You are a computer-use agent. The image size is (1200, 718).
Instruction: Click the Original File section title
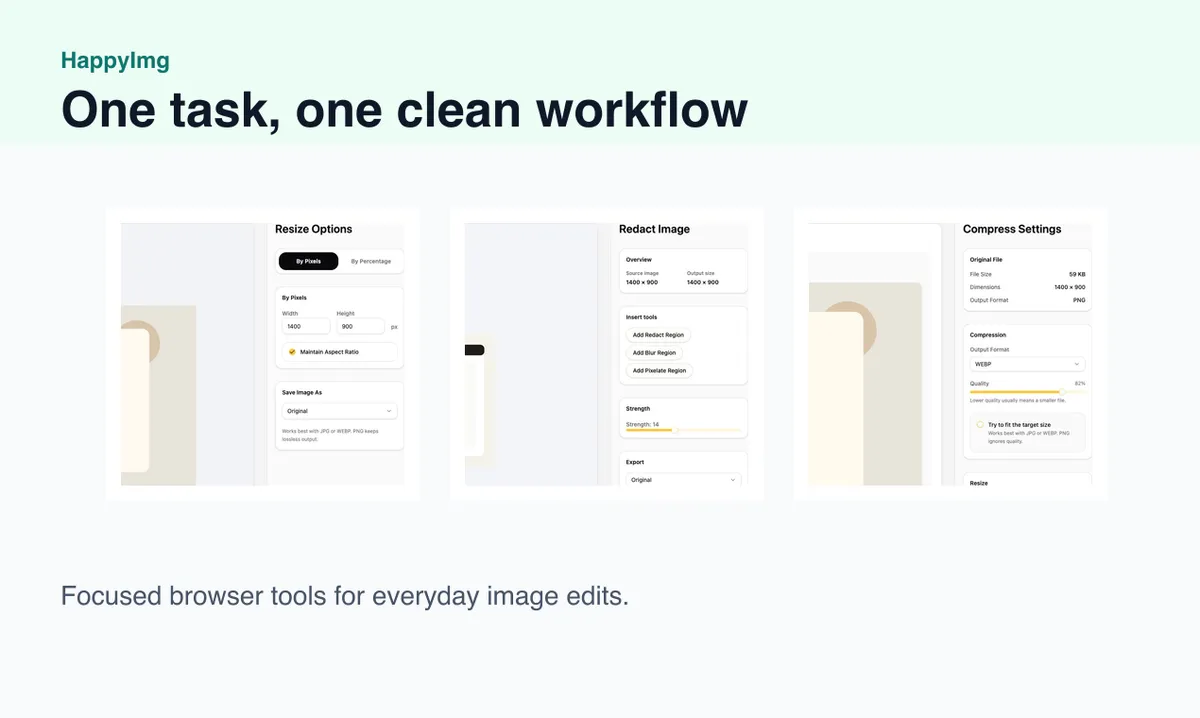[x=986, y=259]
